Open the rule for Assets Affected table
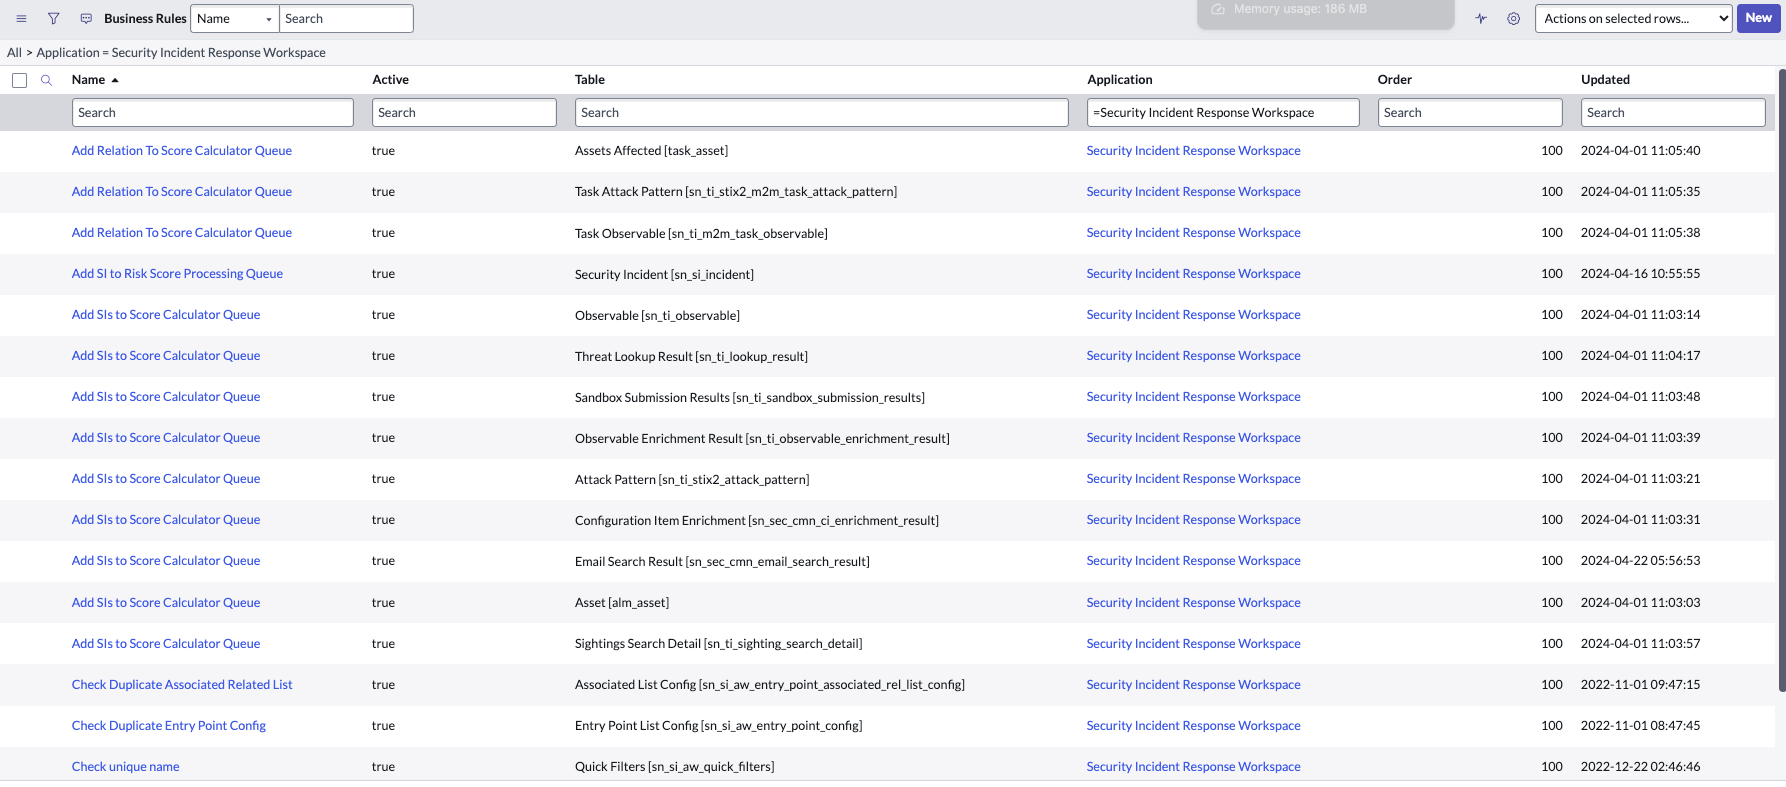This screenshot has width=1786, height=787. click(182, 151)
